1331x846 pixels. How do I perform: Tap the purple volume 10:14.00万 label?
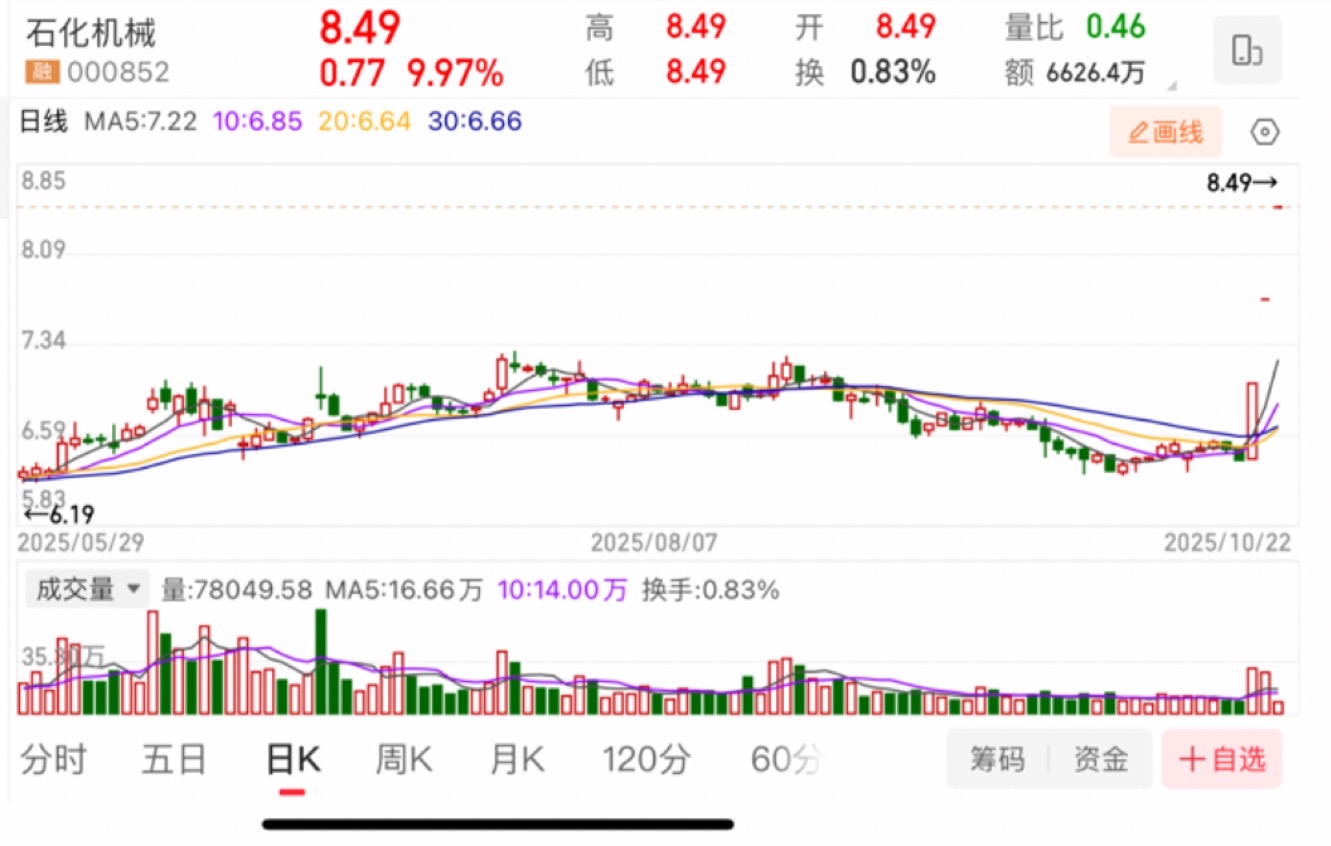pos(563,590)
